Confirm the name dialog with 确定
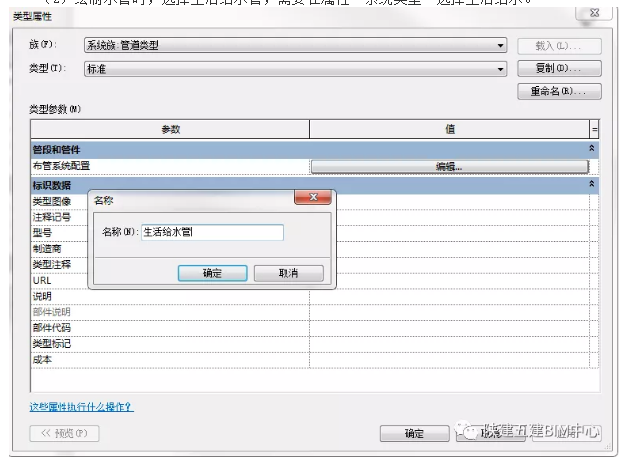Image resolution: width=624 pixels, height=461 pixels. [212, 273]
